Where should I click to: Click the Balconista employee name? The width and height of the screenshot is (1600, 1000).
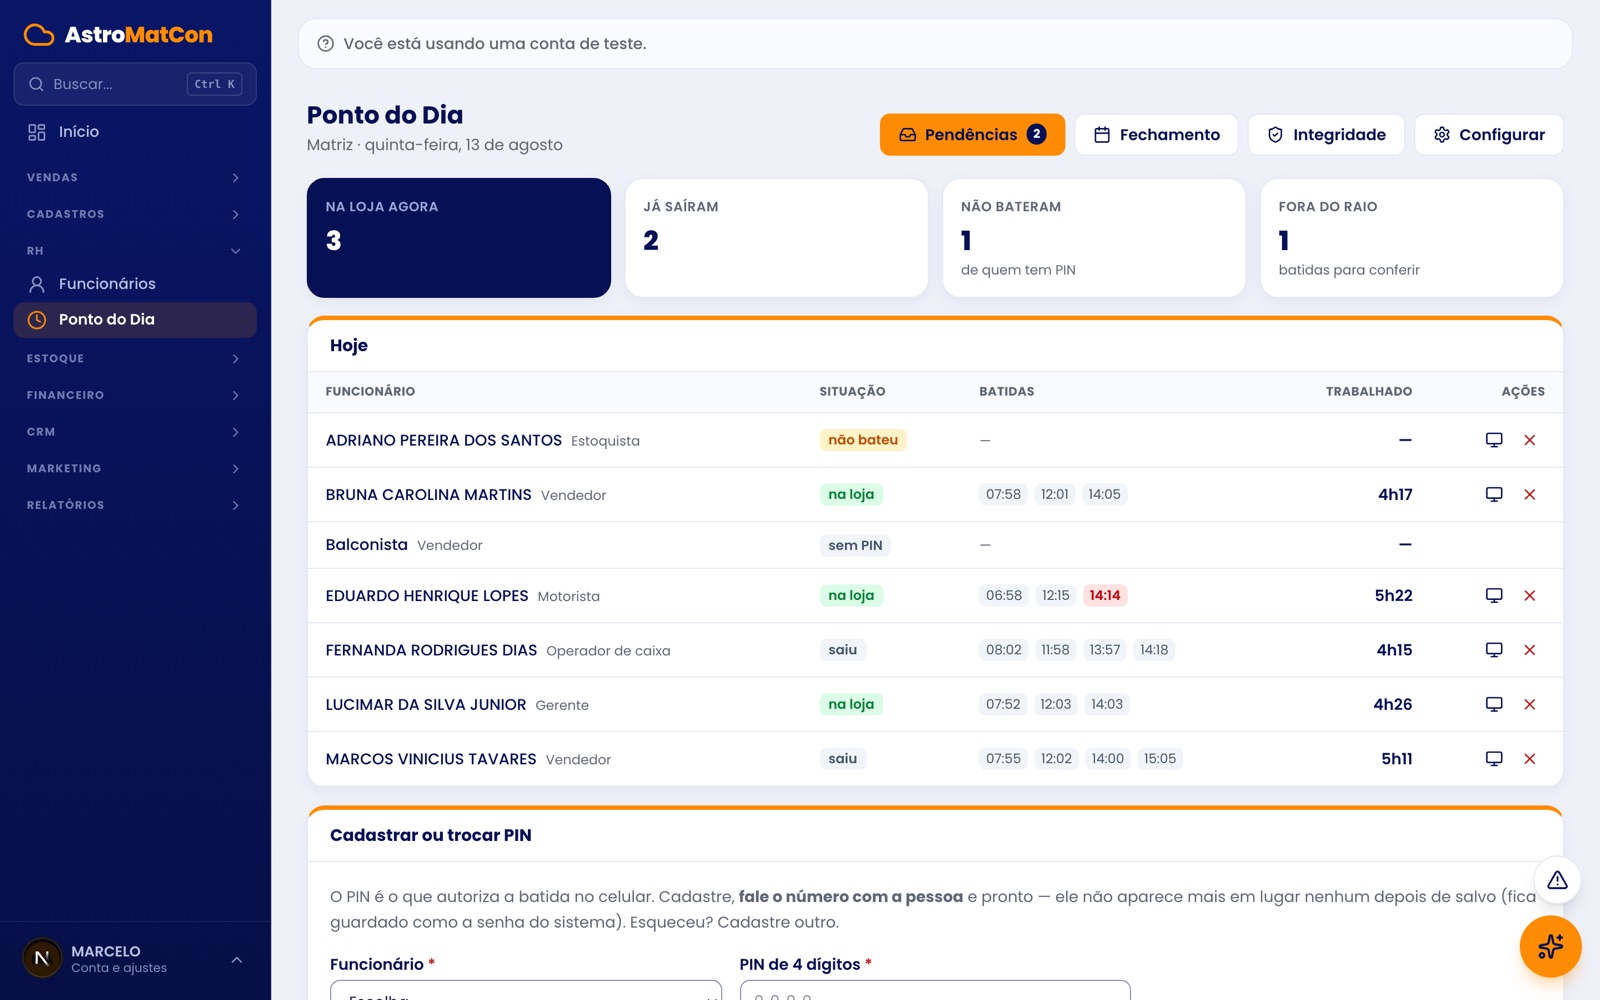click(367, 545)
